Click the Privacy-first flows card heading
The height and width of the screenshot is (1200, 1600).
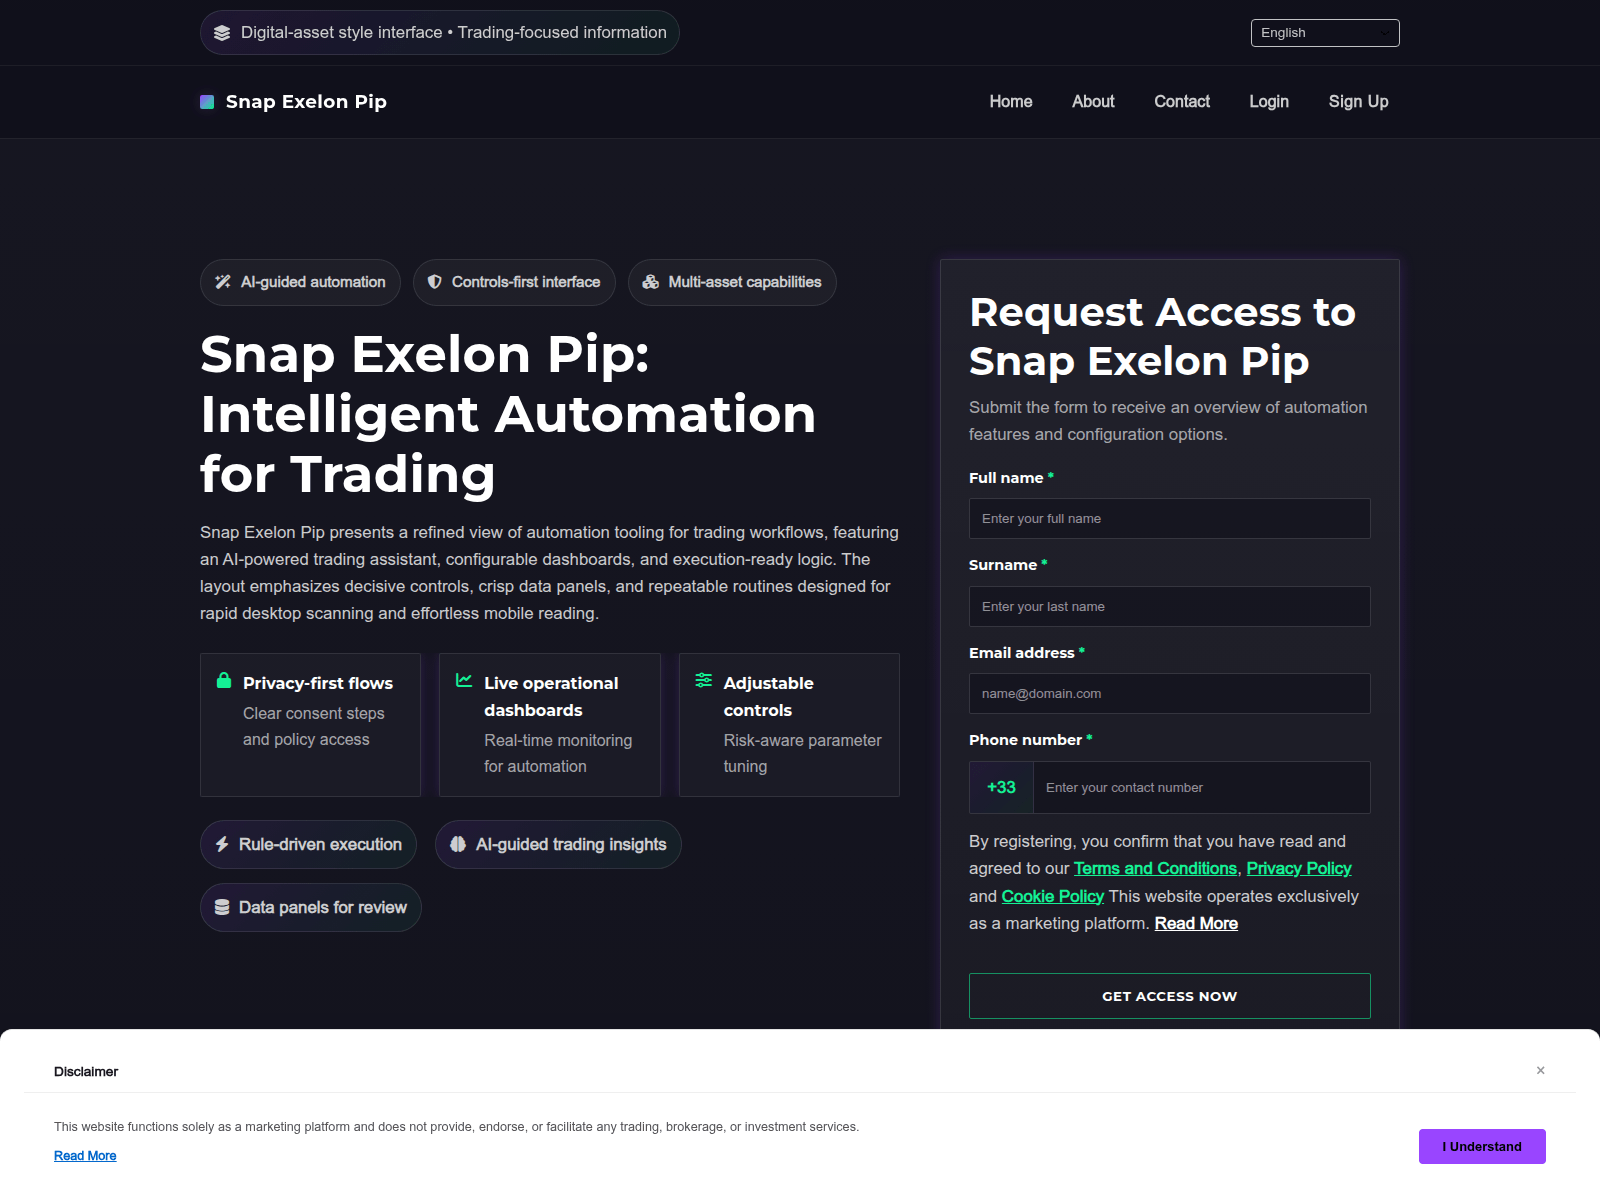coord(318,683)
